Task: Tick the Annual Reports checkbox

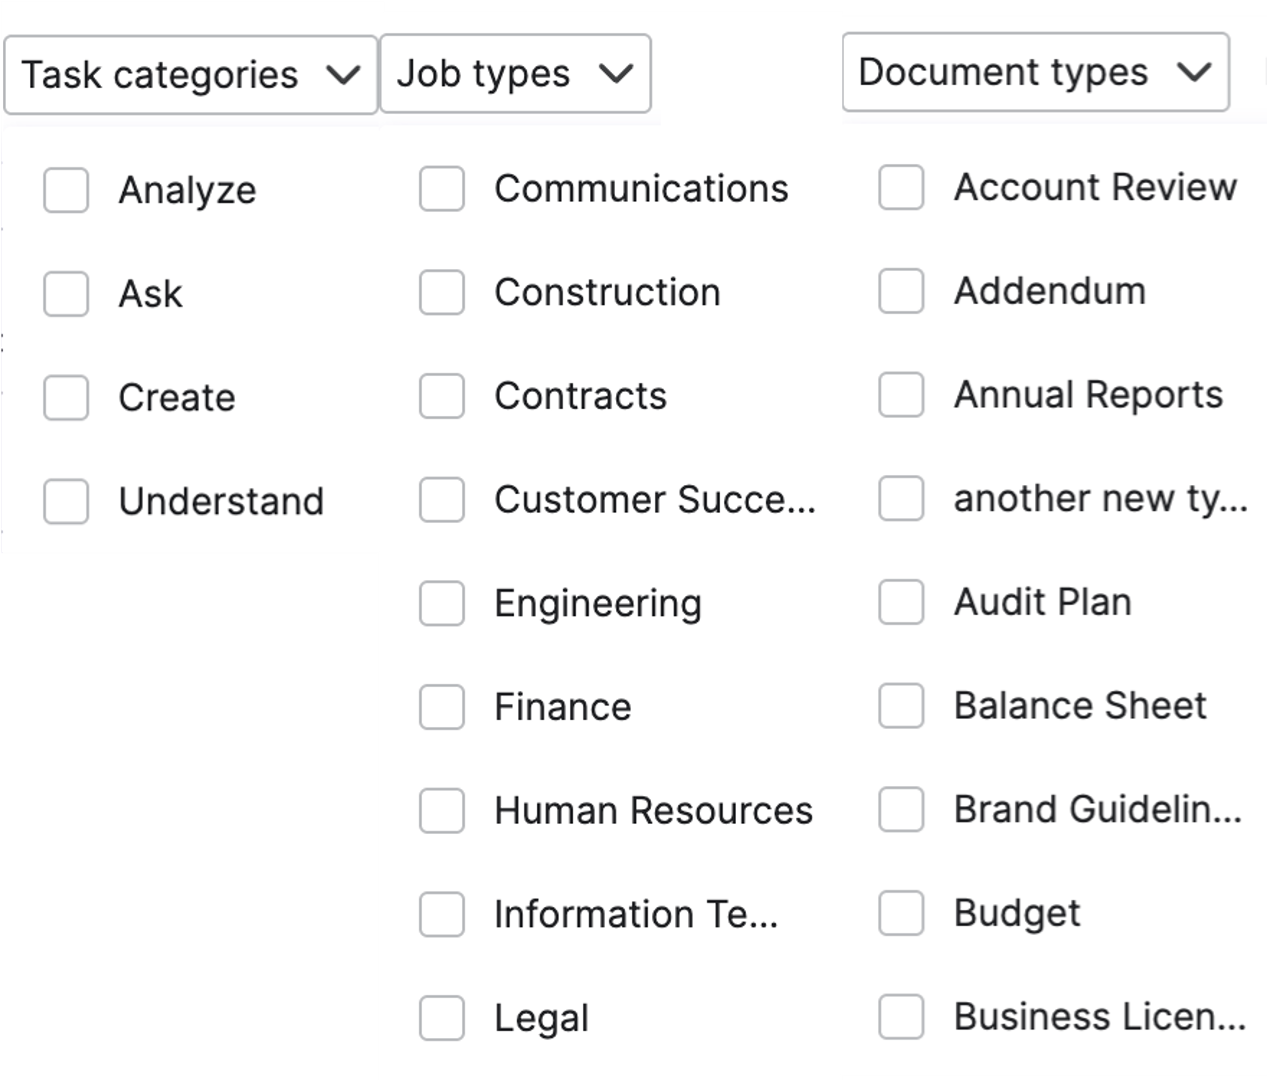Action: point(901,395)
